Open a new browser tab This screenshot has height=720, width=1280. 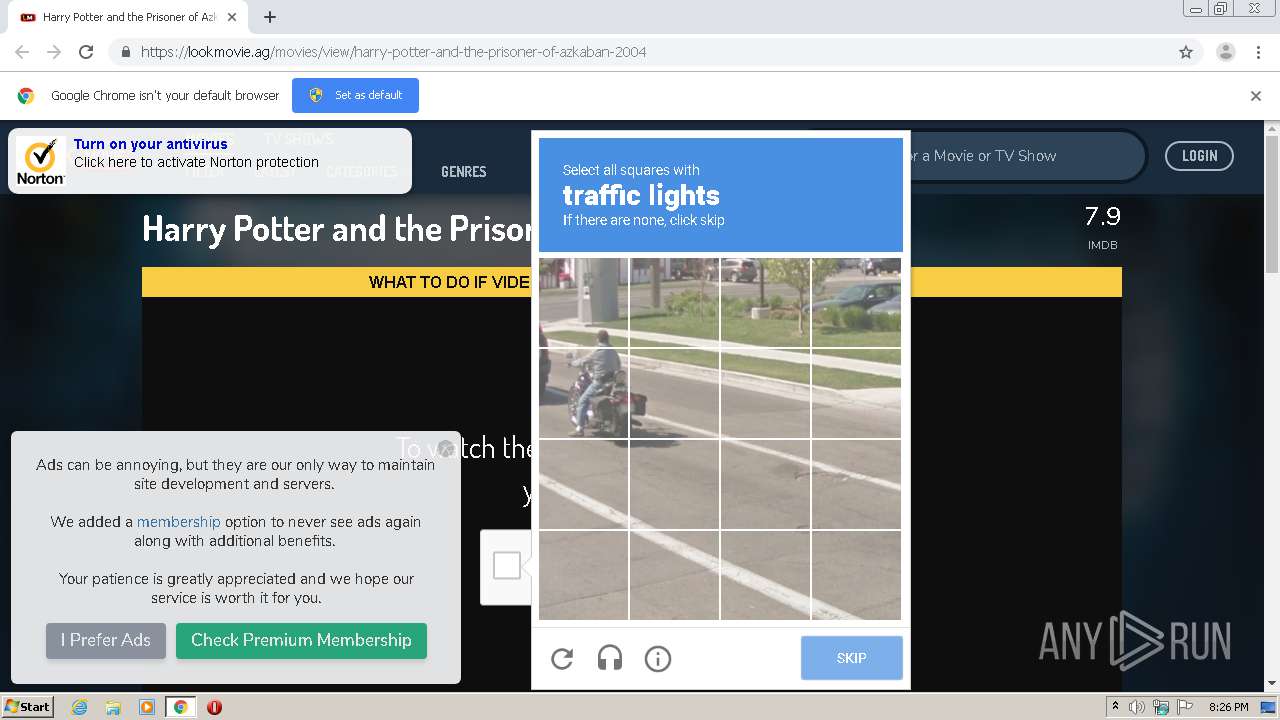270,17
